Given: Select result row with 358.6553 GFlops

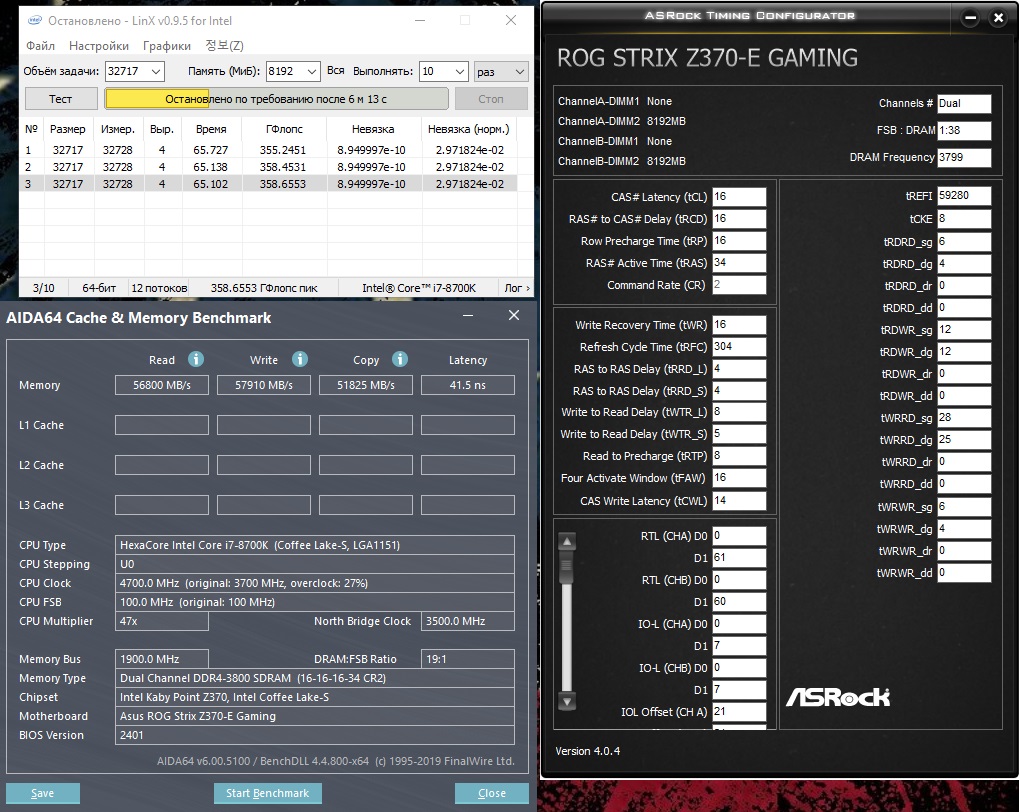Looking at the screenshot, I should click(x=270, y=184).
